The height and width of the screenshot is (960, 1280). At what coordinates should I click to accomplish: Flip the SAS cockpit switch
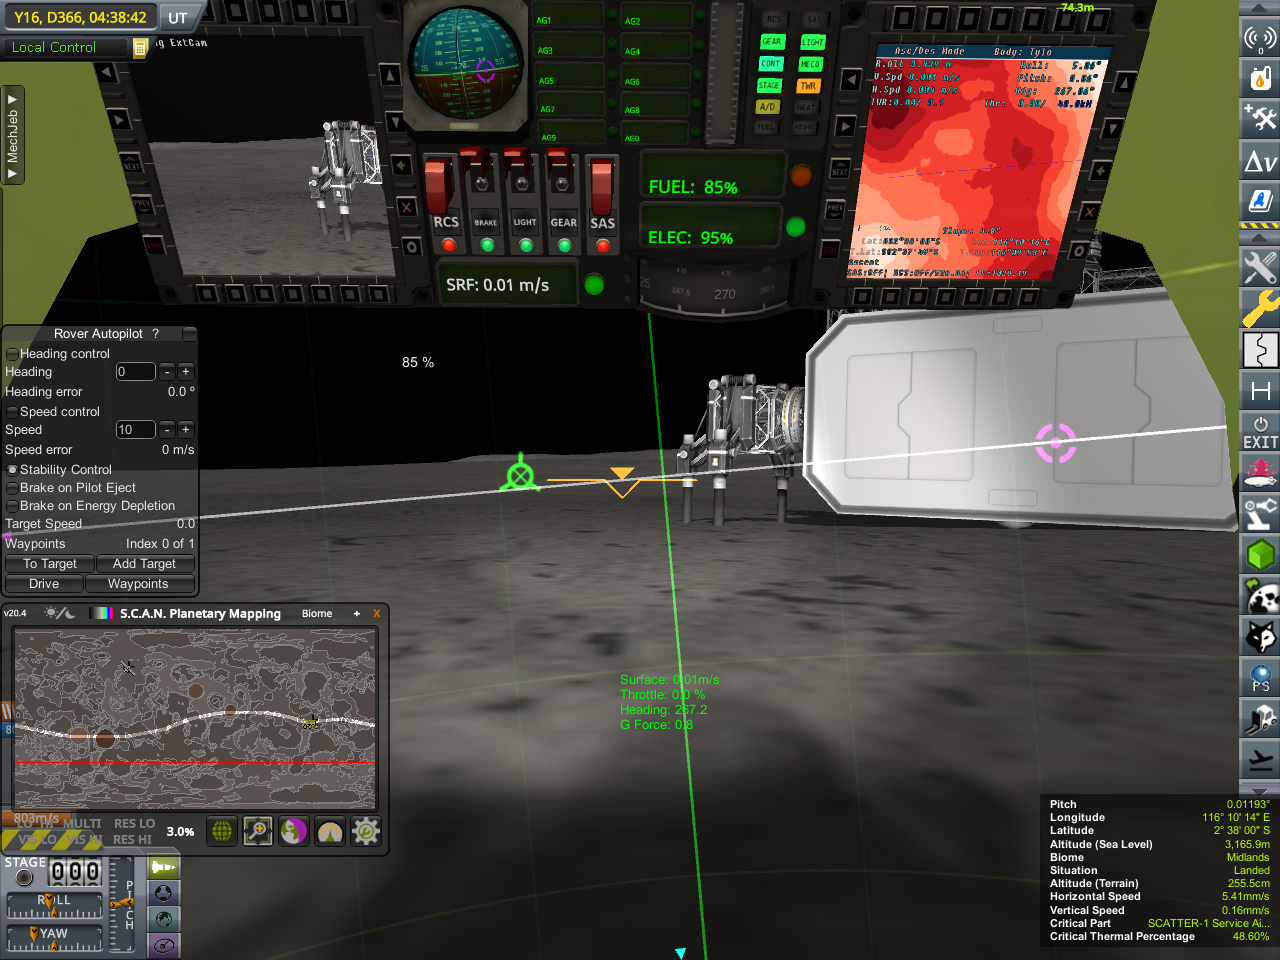602,185
